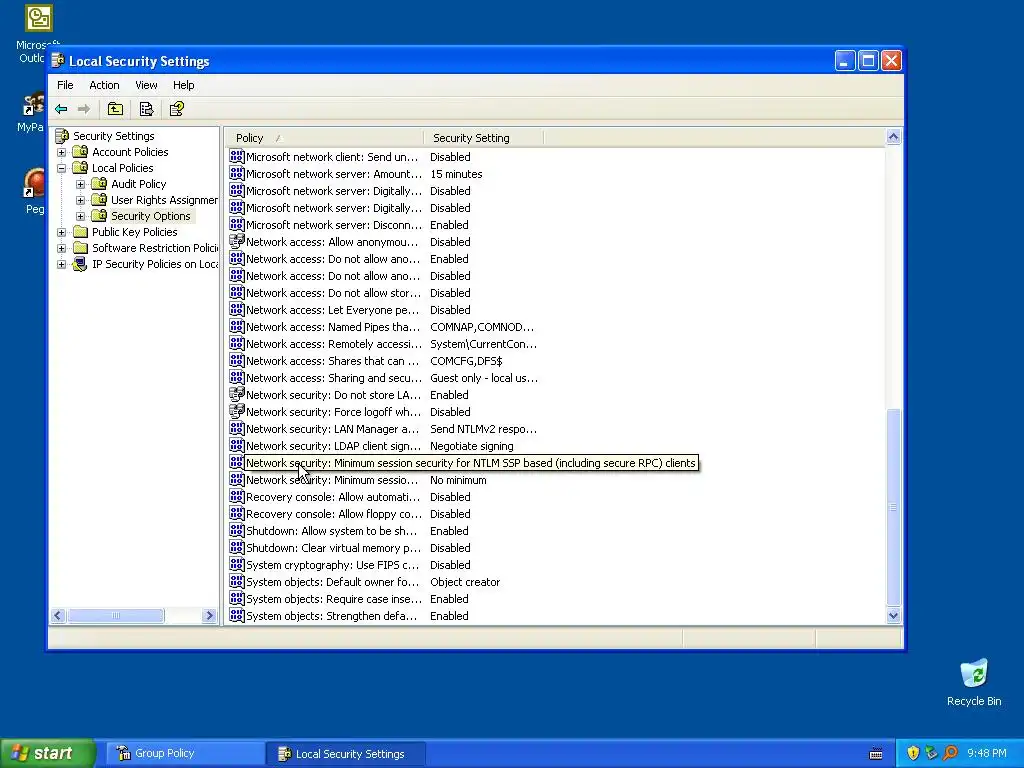This screenshot has width=1024, height=768.
Task: Click the Public Key Policies folder icon
Action: (x=80, y=232)
